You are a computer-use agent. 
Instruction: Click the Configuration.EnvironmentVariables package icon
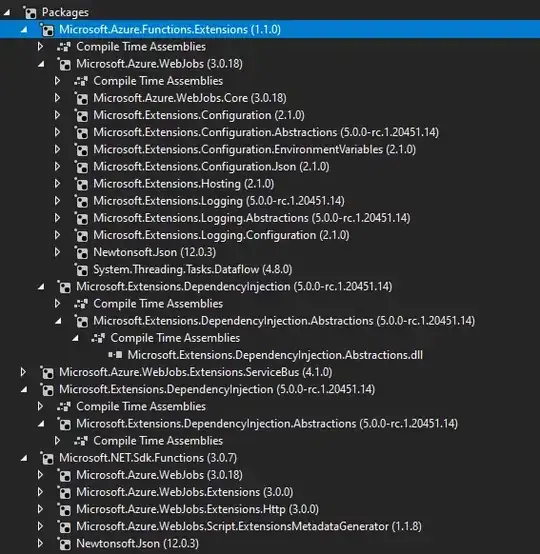(81, 150)
